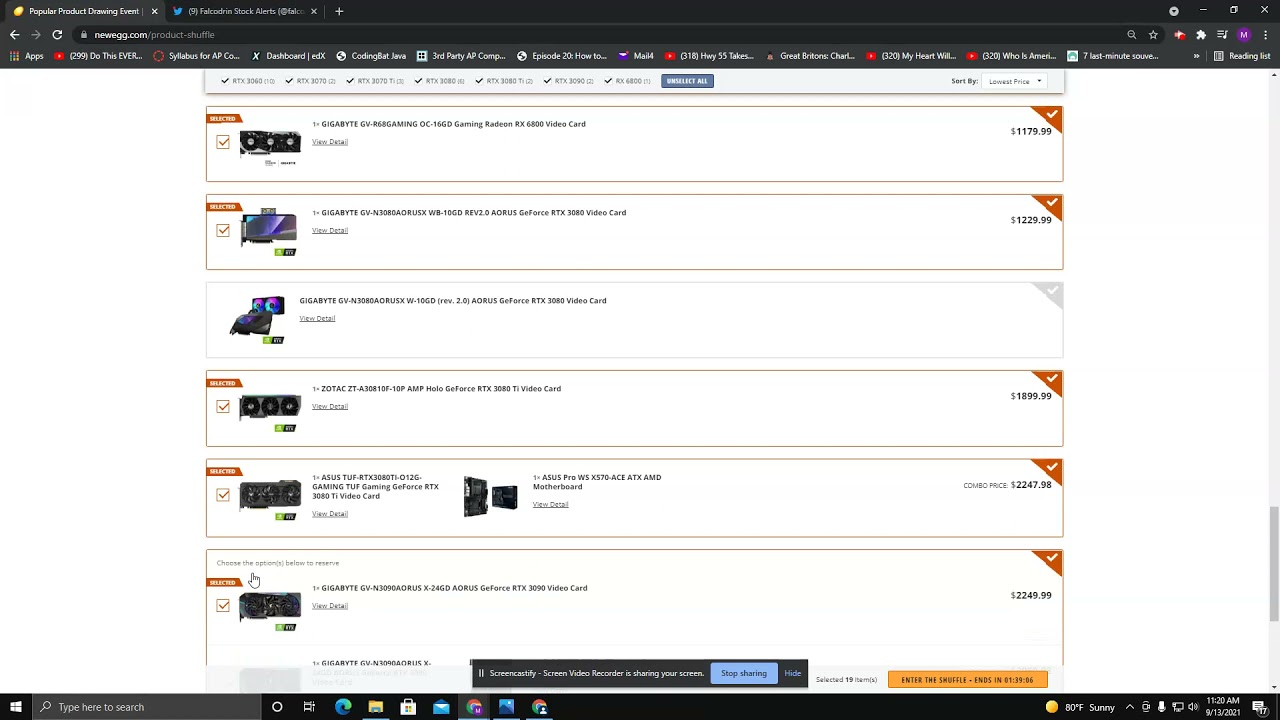
Task: Open the Apps bookmarks shortcut
Action: point(27,56)
